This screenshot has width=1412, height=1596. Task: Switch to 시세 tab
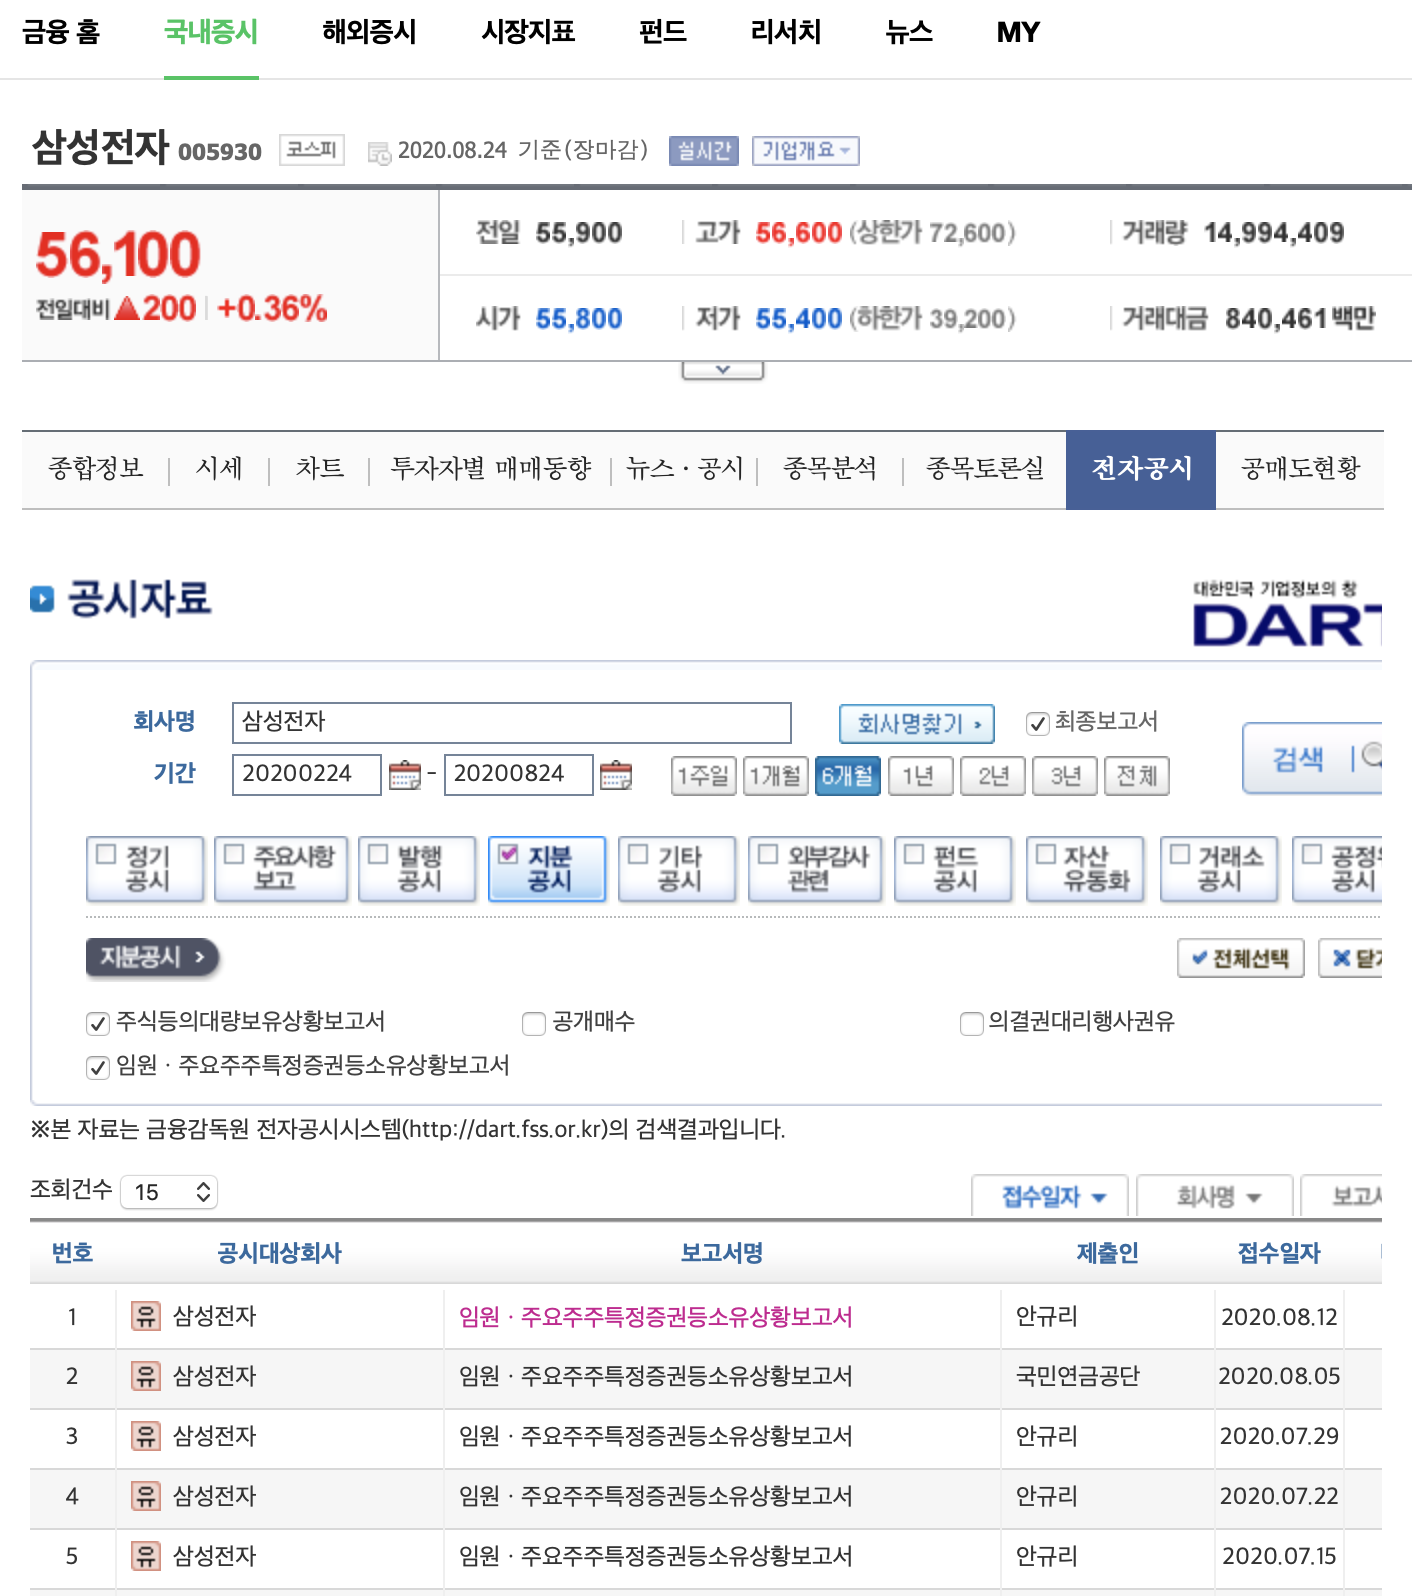coord(219,468)
